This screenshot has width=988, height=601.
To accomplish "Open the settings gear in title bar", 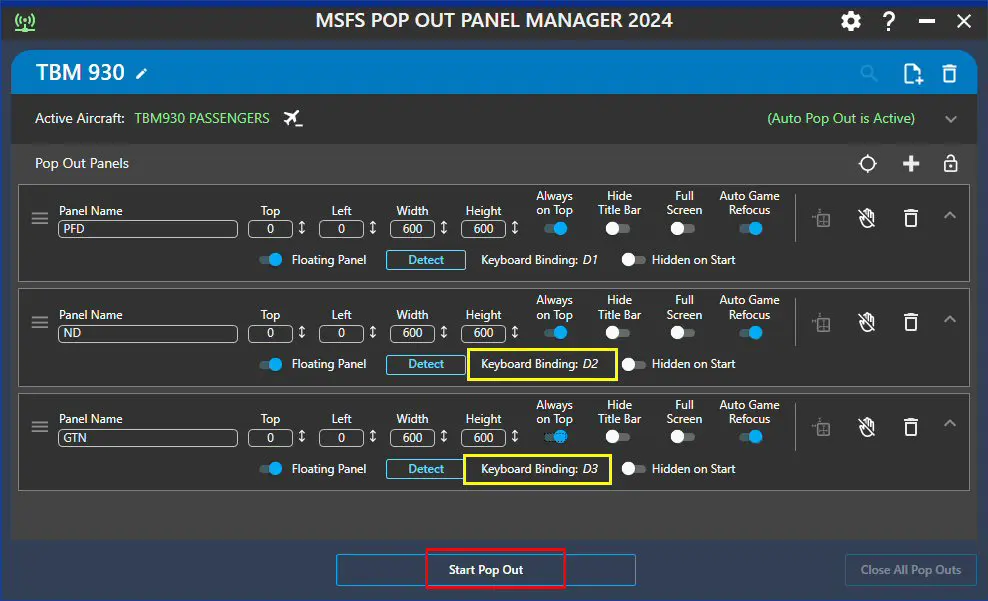I will tap(851, 21).
